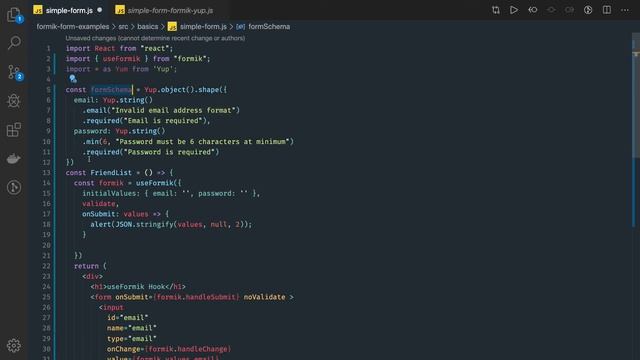Click the <div> tag on line 23
640x360 pixels.
pos(92,276)
